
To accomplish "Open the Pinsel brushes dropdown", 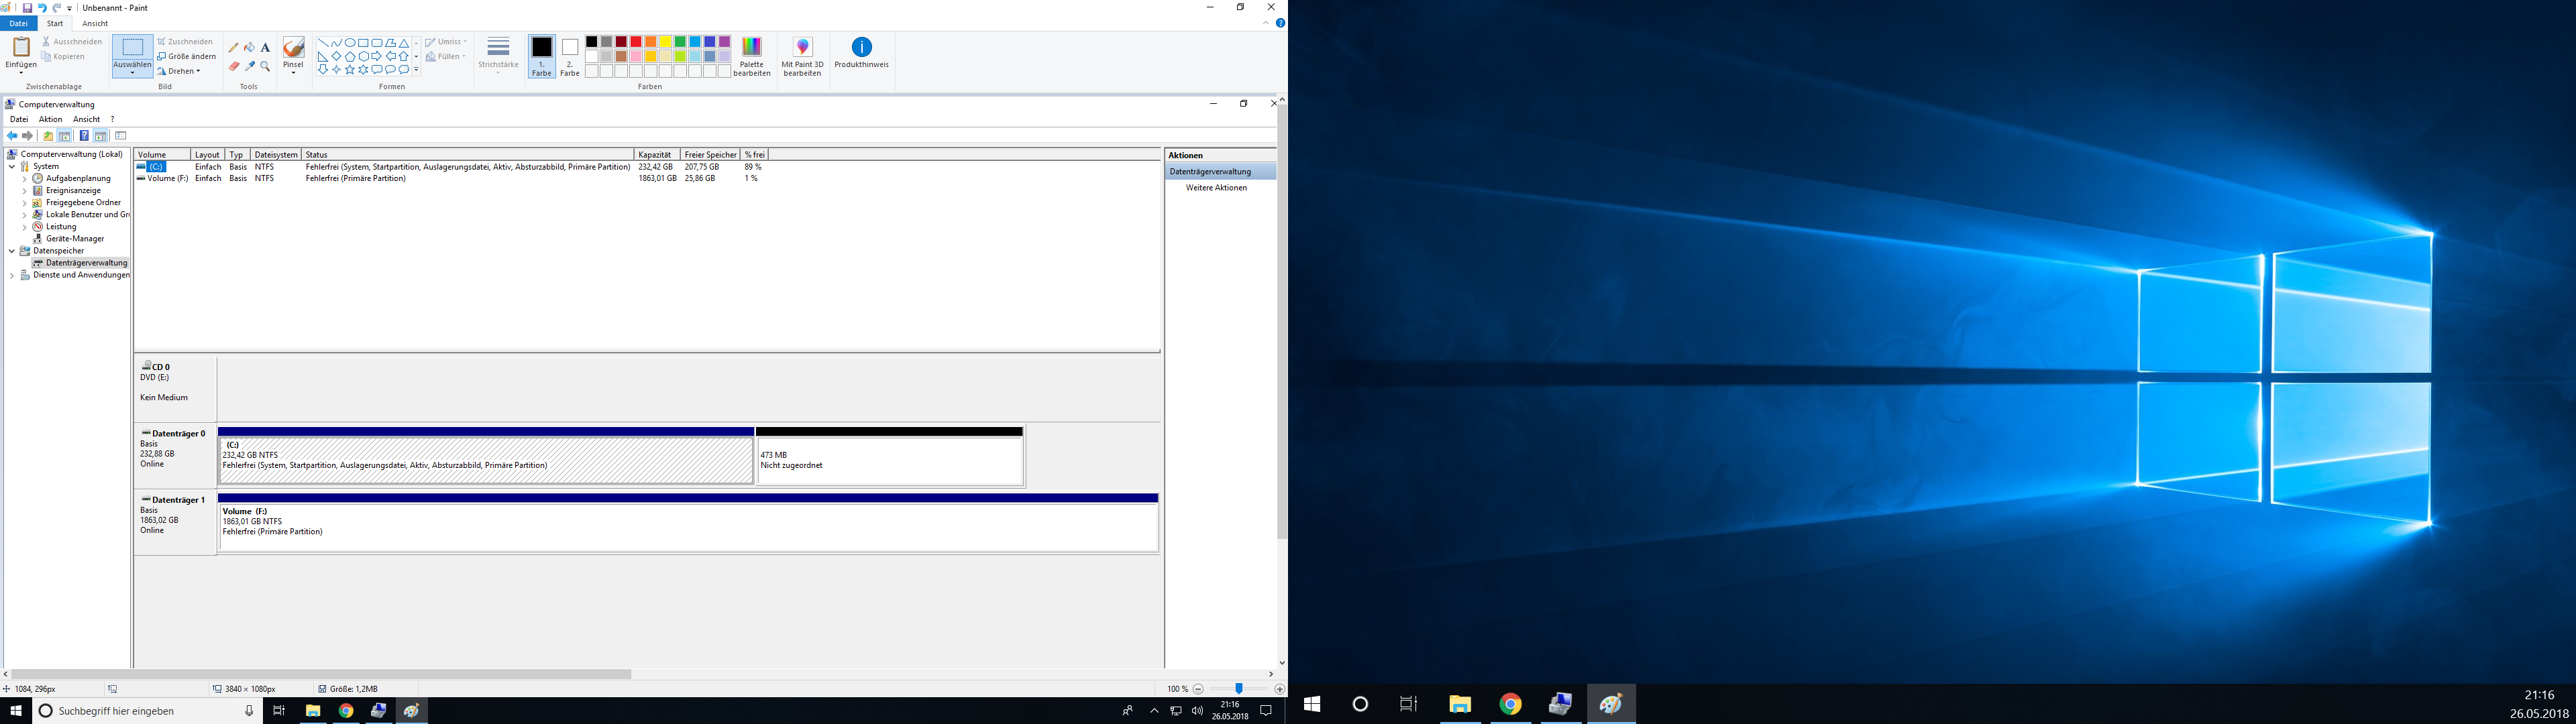I will 293,71.
